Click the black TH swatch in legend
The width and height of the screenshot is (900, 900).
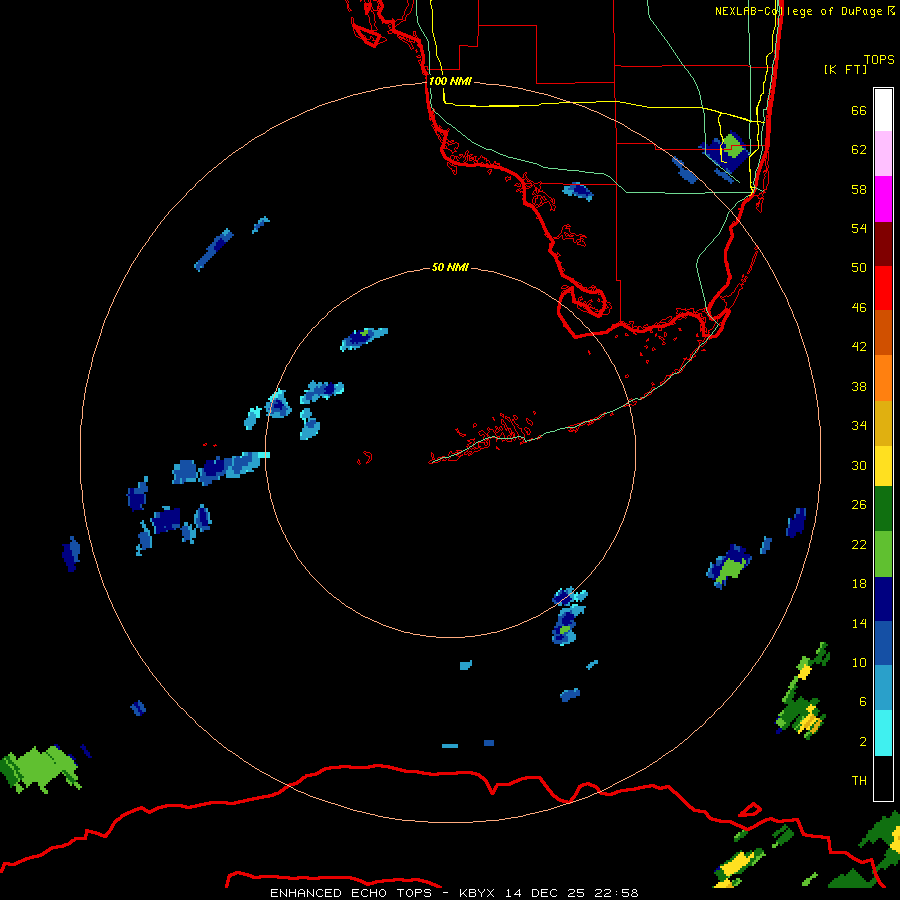pos(883,778)
